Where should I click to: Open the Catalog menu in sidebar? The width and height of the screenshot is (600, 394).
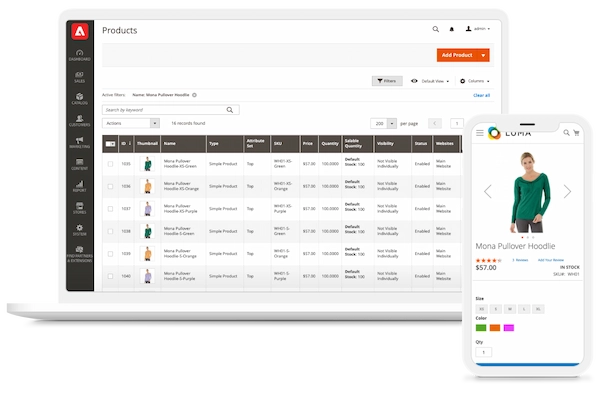[x=80, y=99]
